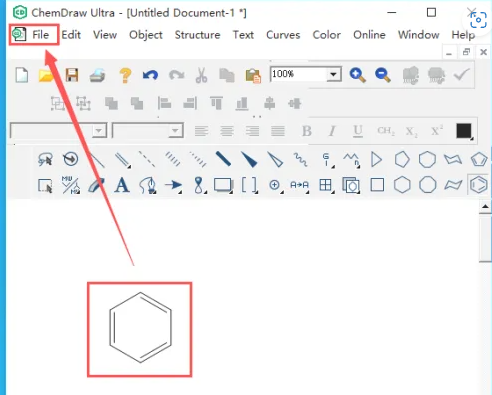Open the Object menu
This screenshot has width=492, height=395.
[146, 35]
